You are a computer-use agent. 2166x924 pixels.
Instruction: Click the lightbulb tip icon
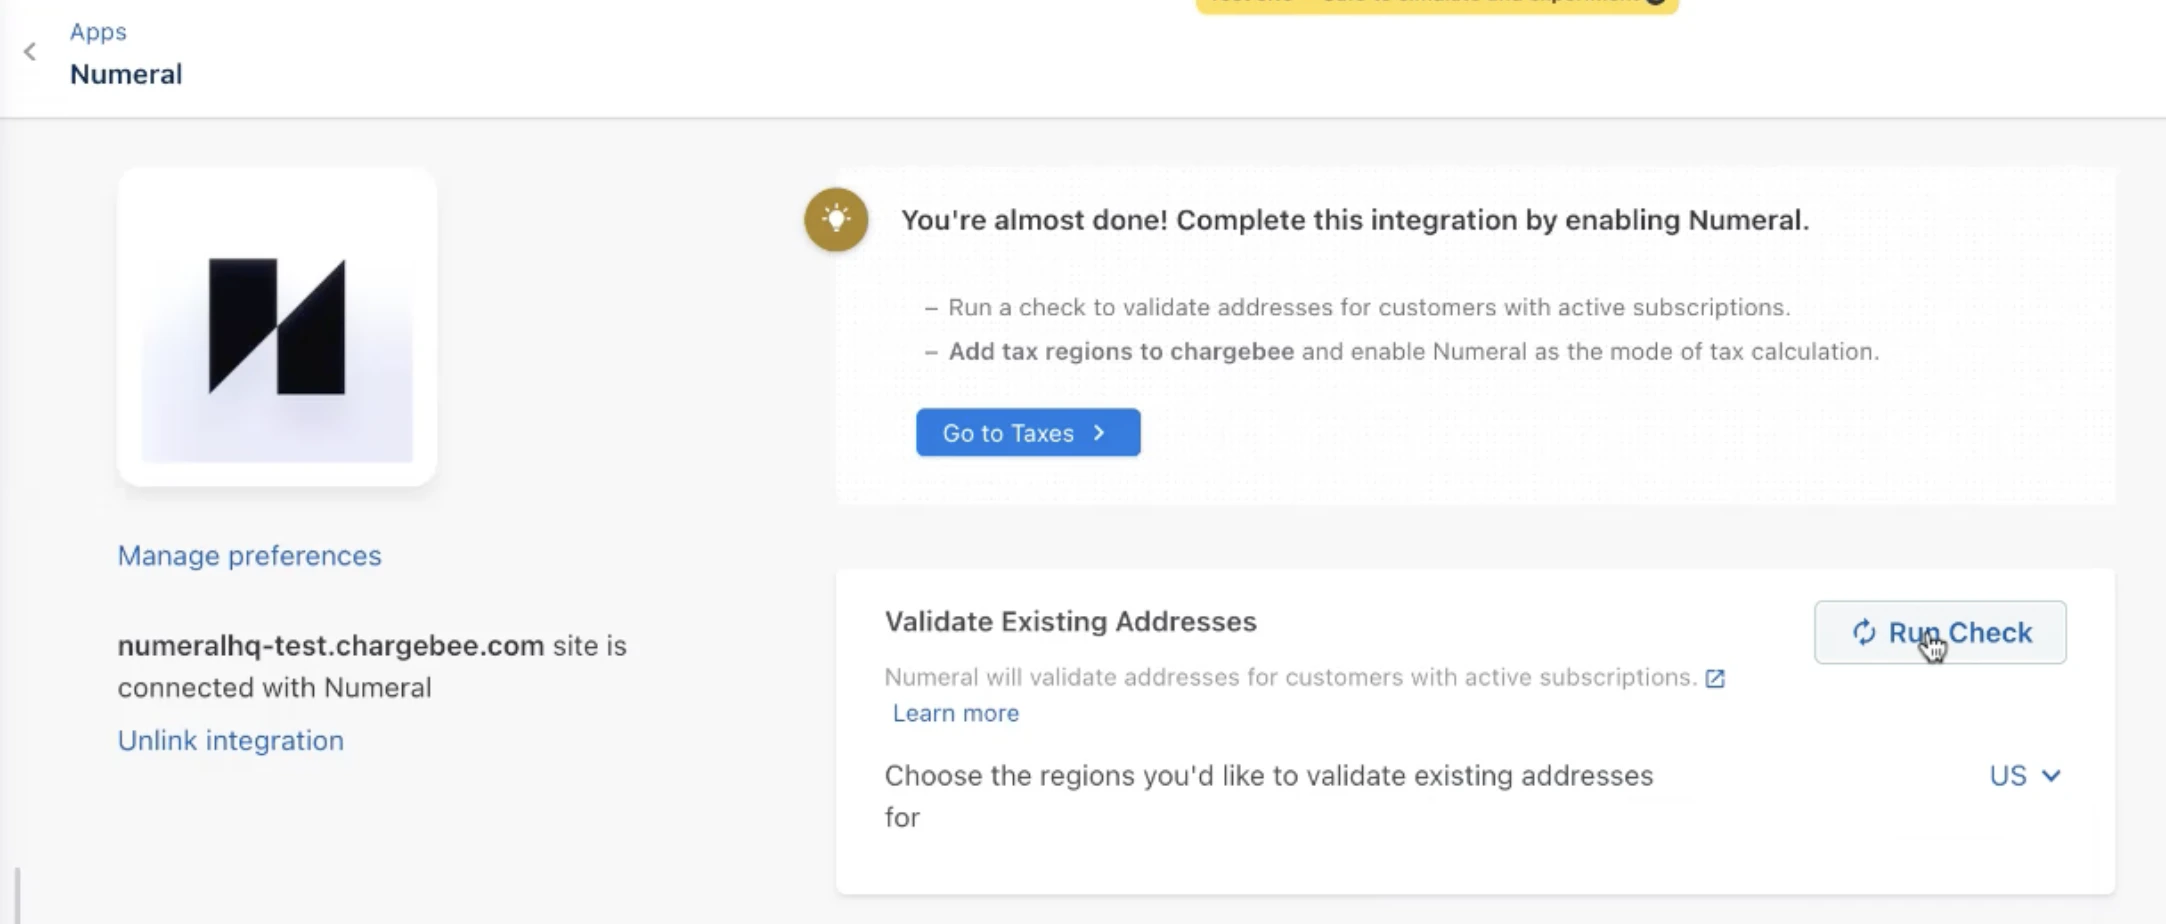[x=836, y=219]
